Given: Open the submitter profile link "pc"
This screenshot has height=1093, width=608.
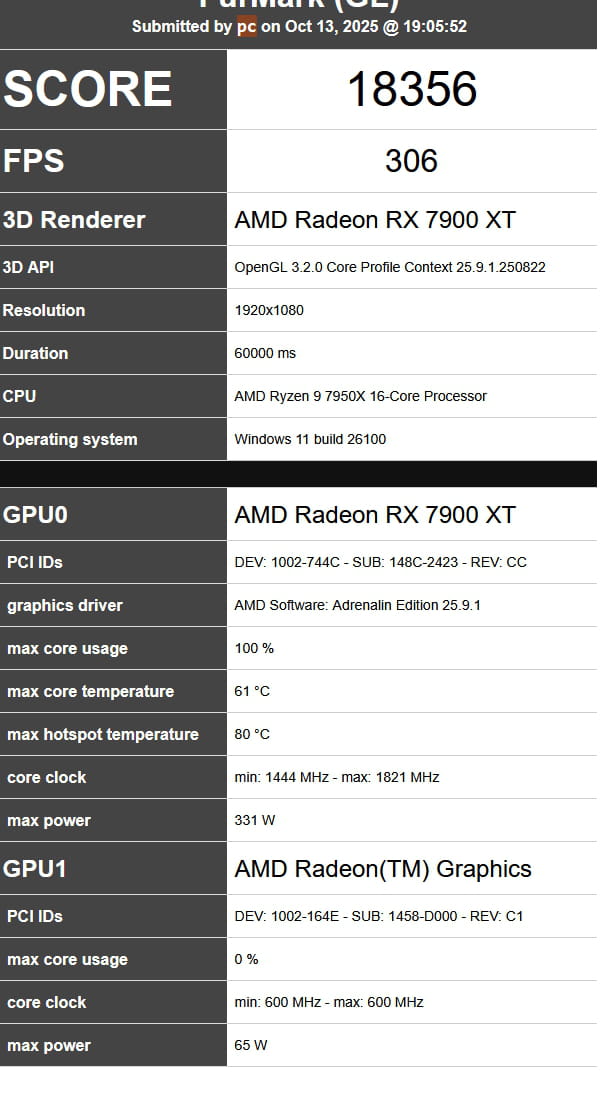Looking at the screenshot, I should tap(246, 27).
